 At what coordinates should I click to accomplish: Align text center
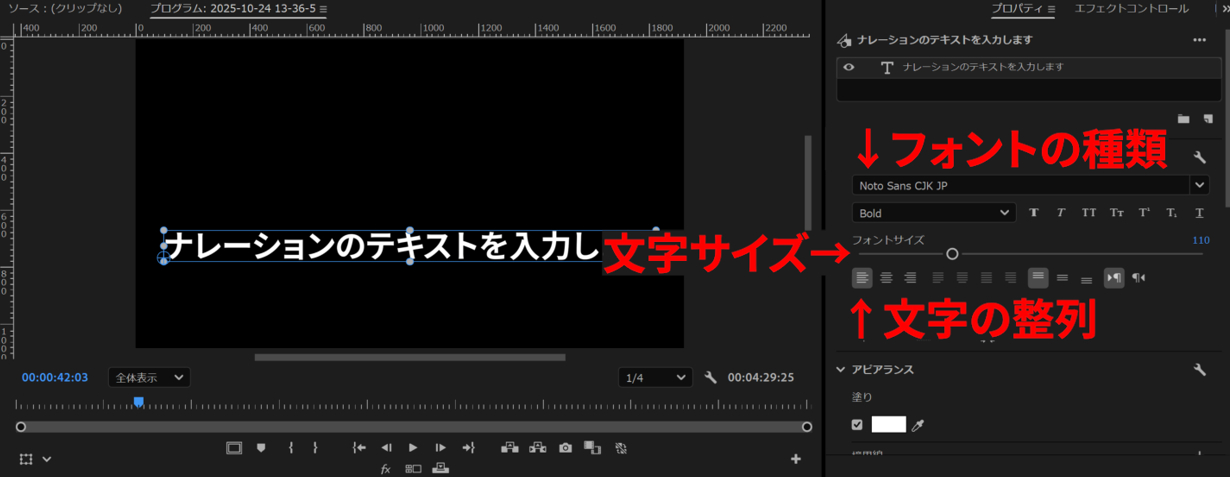886,278
